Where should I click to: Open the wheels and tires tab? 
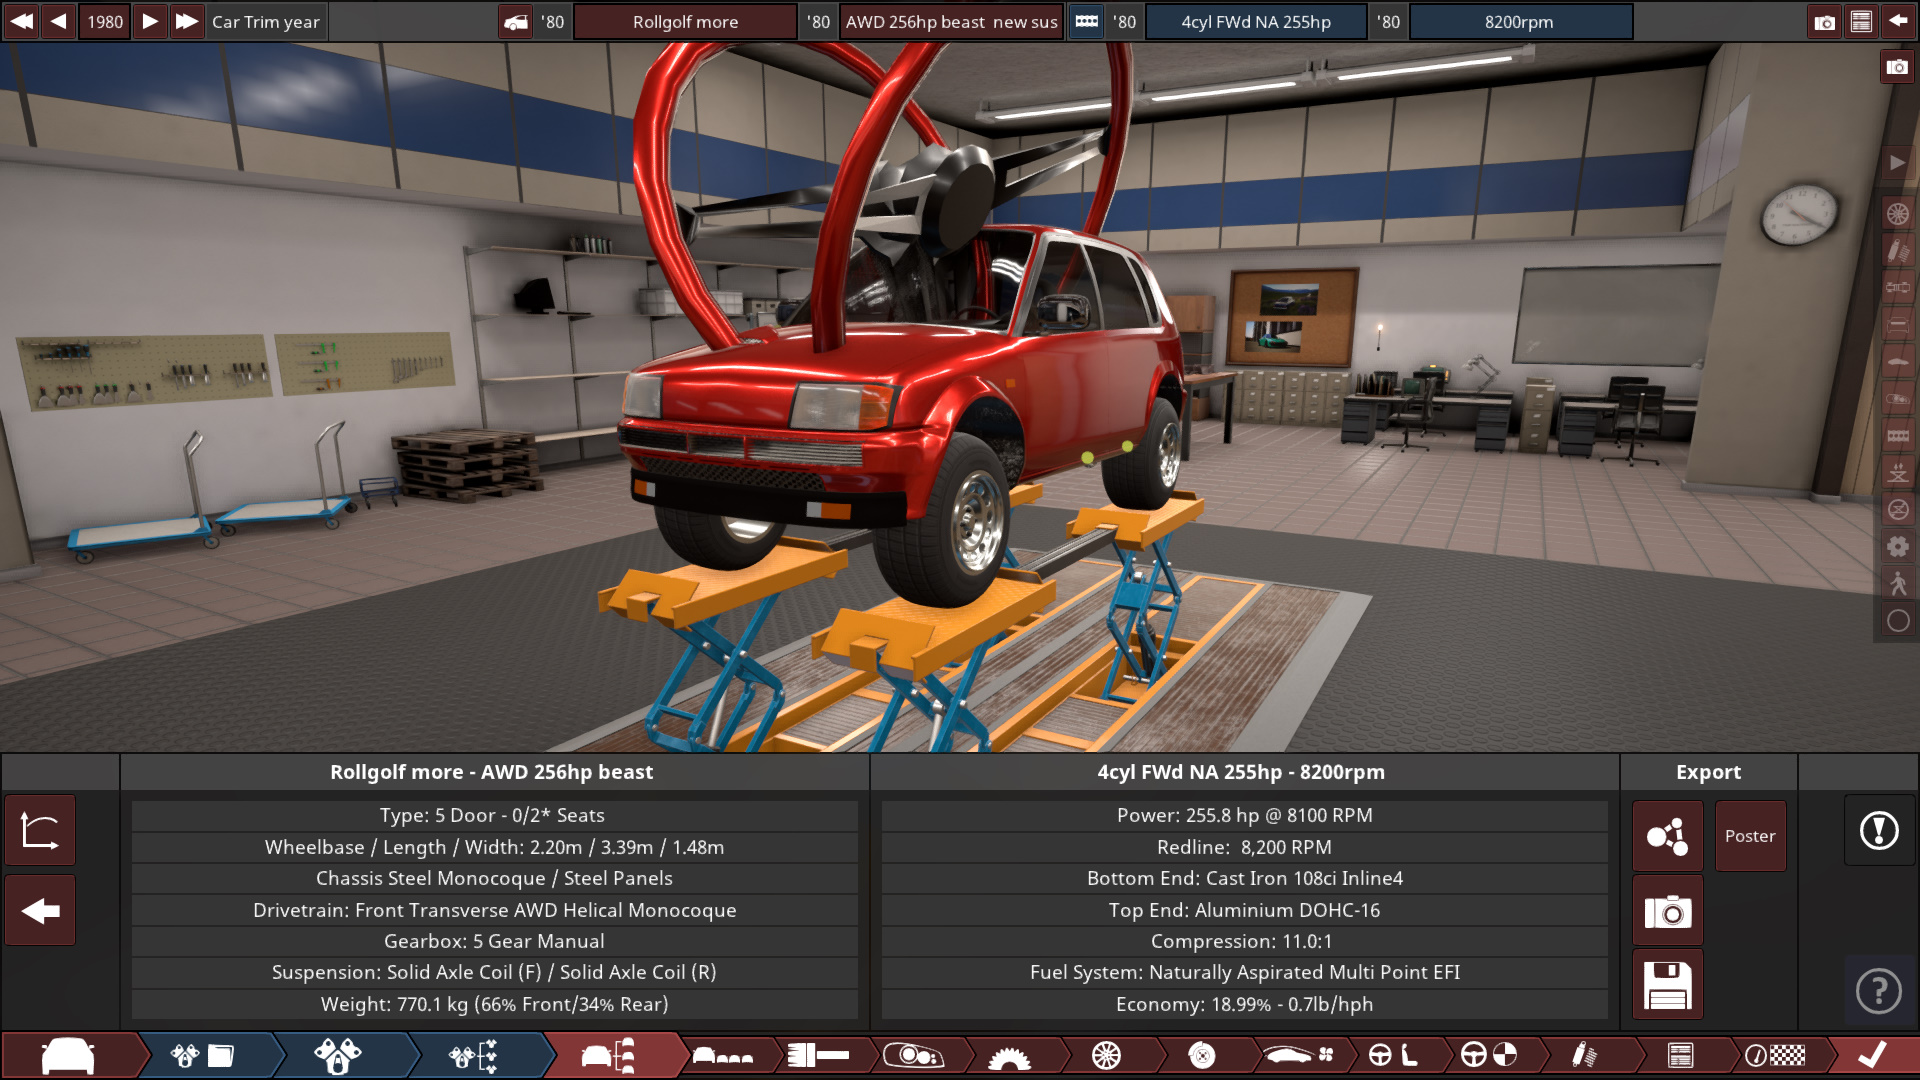[1106, 1055]
